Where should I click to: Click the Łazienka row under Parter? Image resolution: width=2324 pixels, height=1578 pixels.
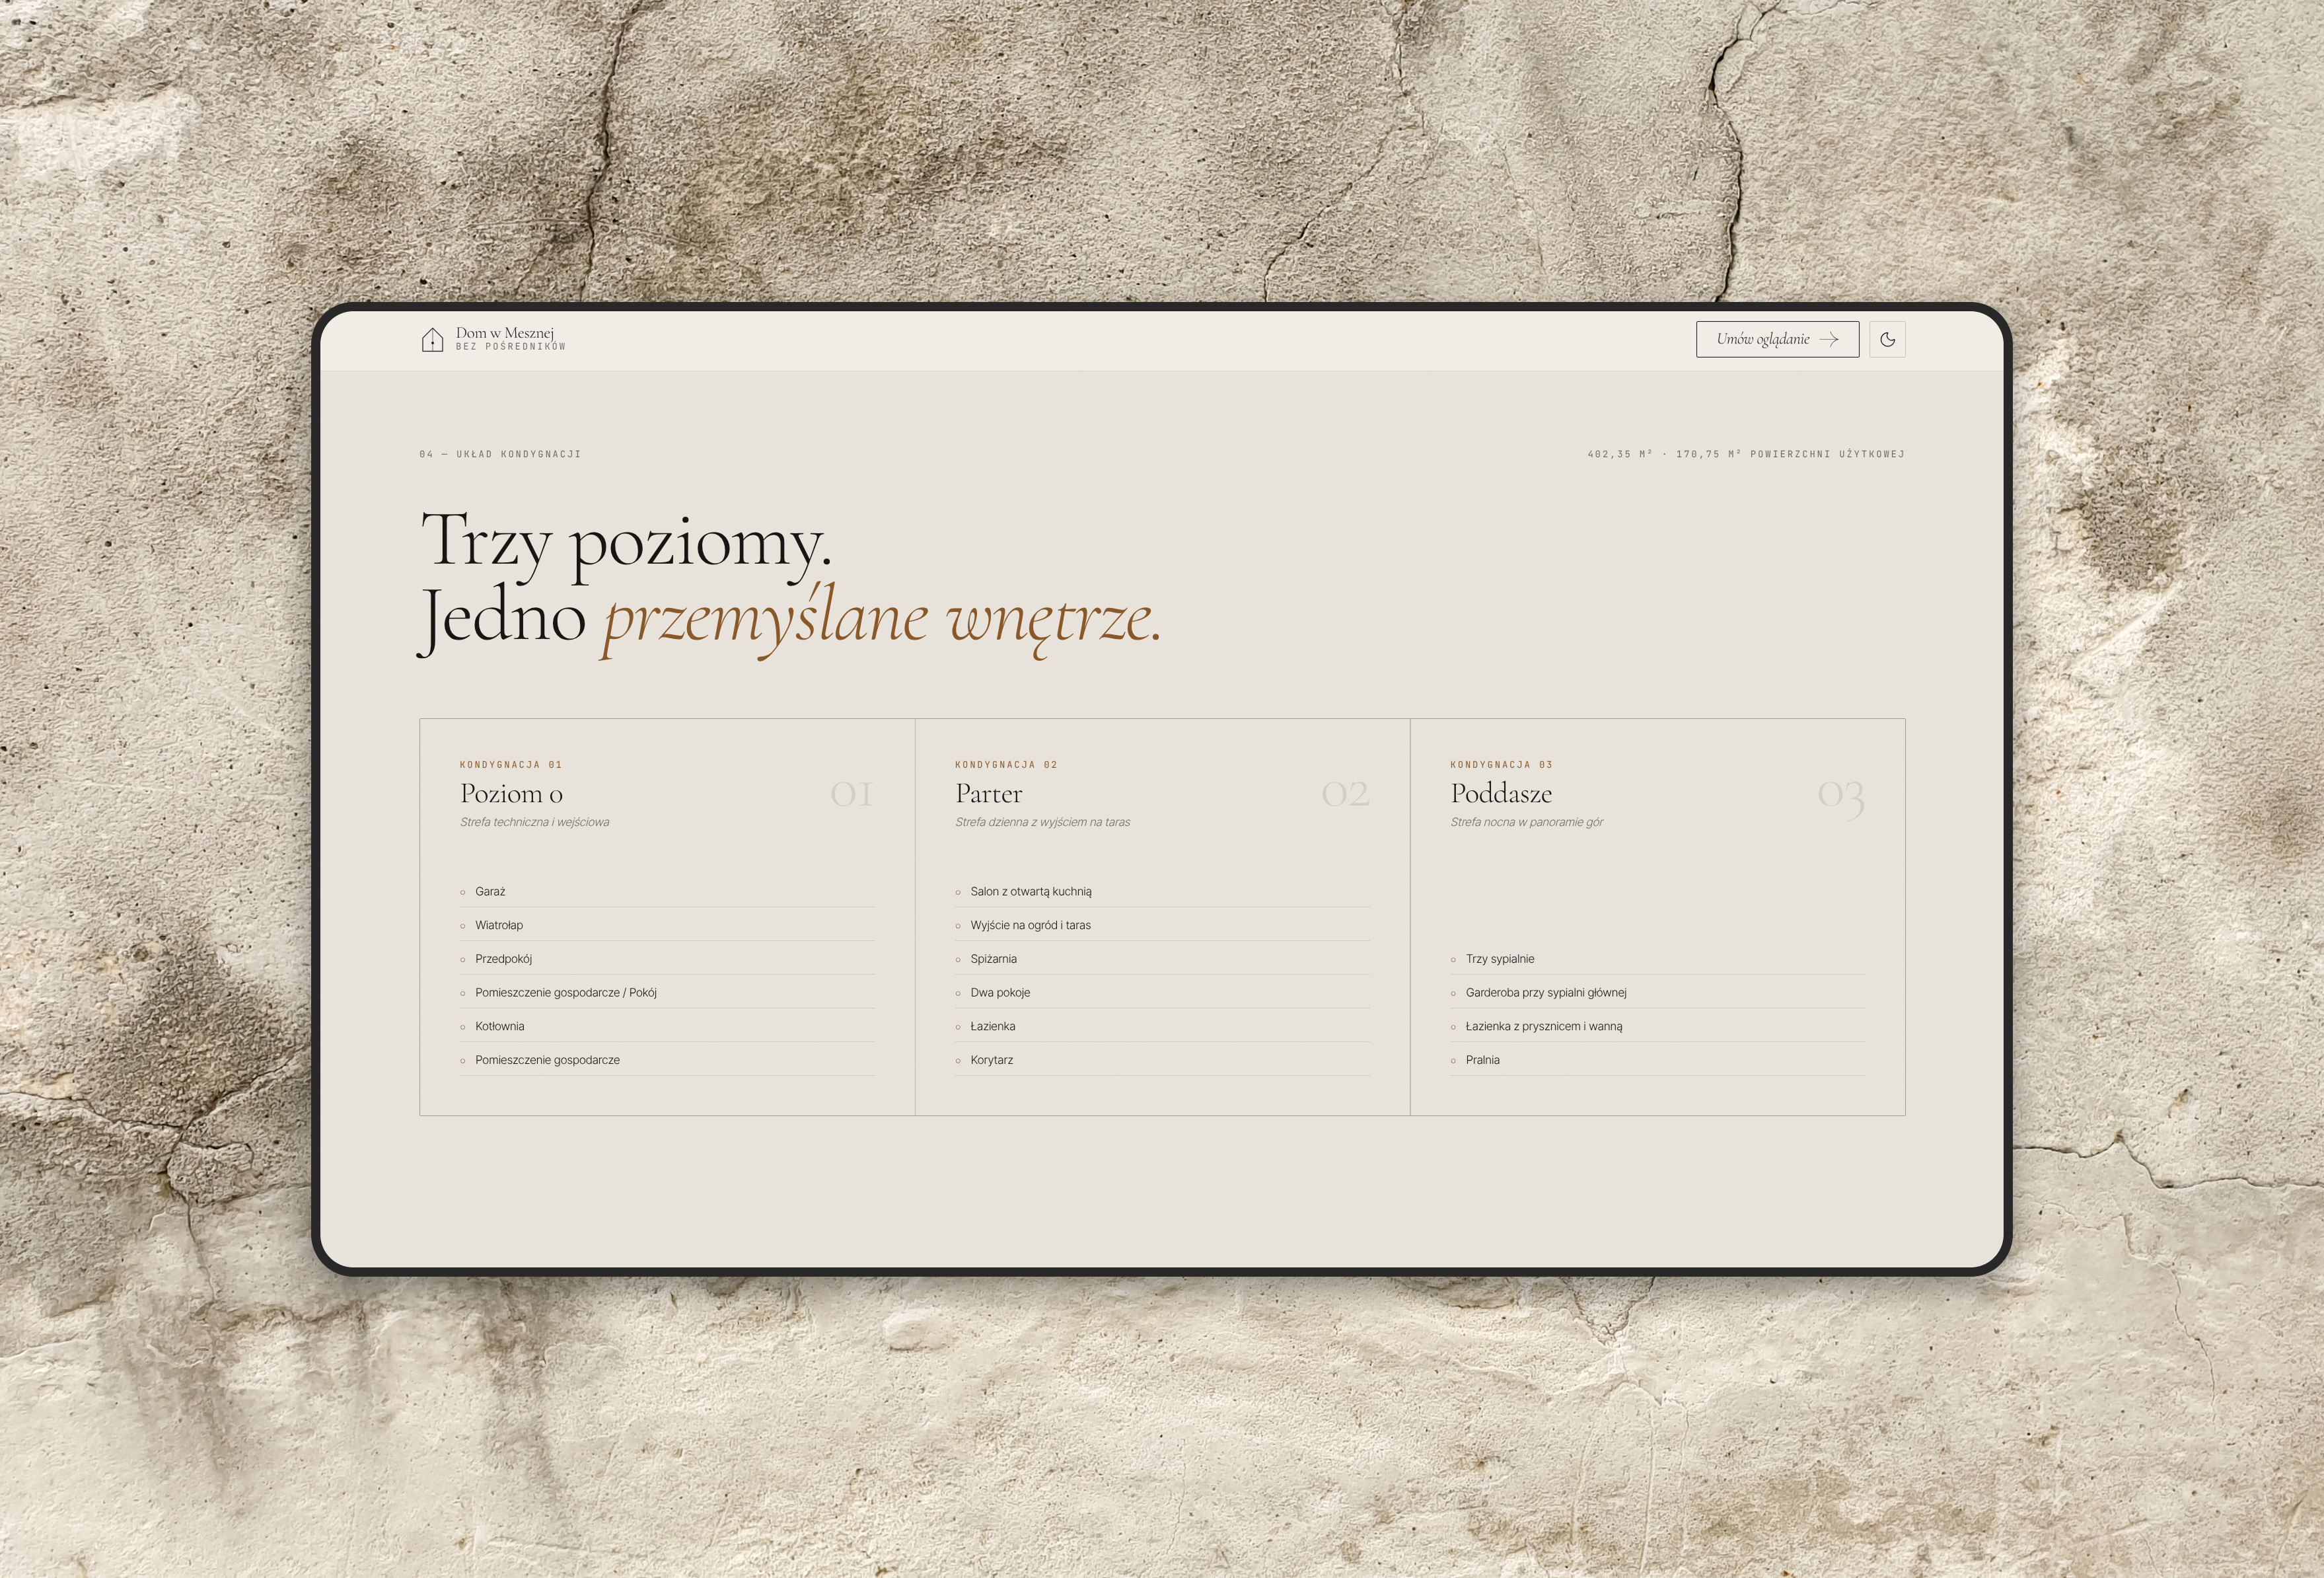tap(1162, 1026)
